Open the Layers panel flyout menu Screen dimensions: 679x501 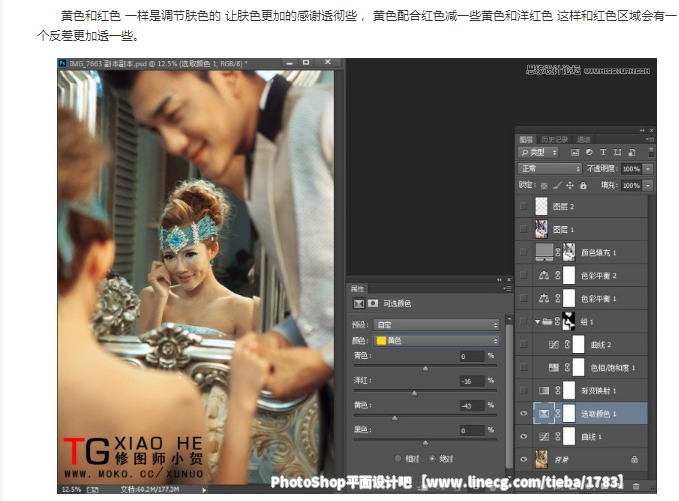(x=649, y=139)
